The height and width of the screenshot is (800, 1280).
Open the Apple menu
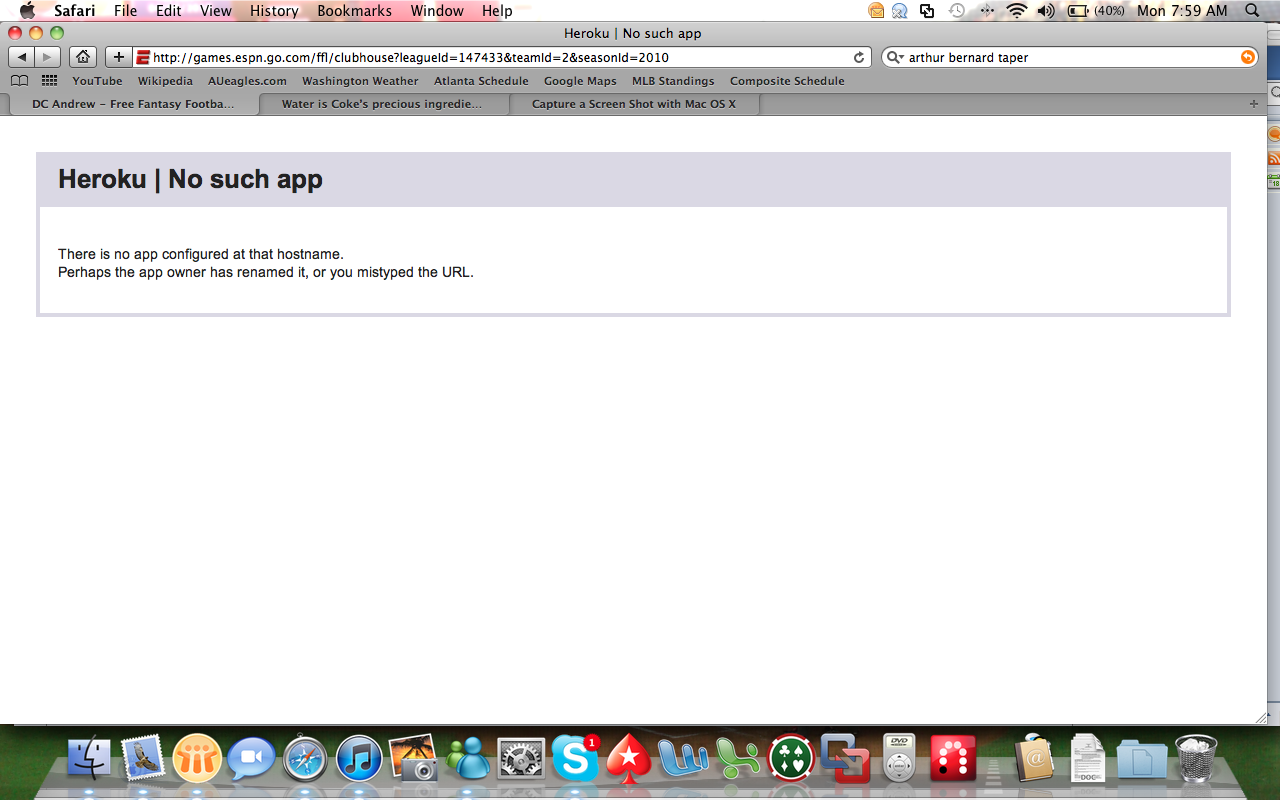click(x=27, y=11)
